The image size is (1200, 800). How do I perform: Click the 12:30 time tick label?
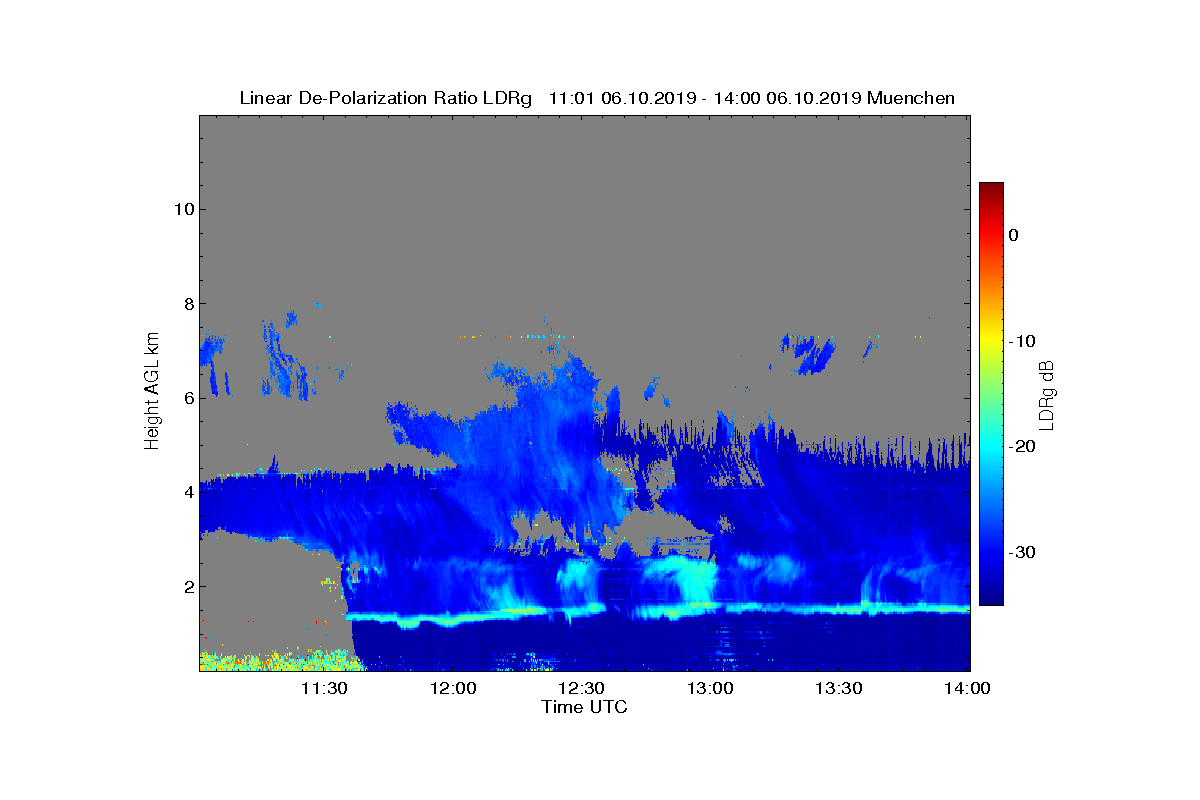(x=581, y=688)
